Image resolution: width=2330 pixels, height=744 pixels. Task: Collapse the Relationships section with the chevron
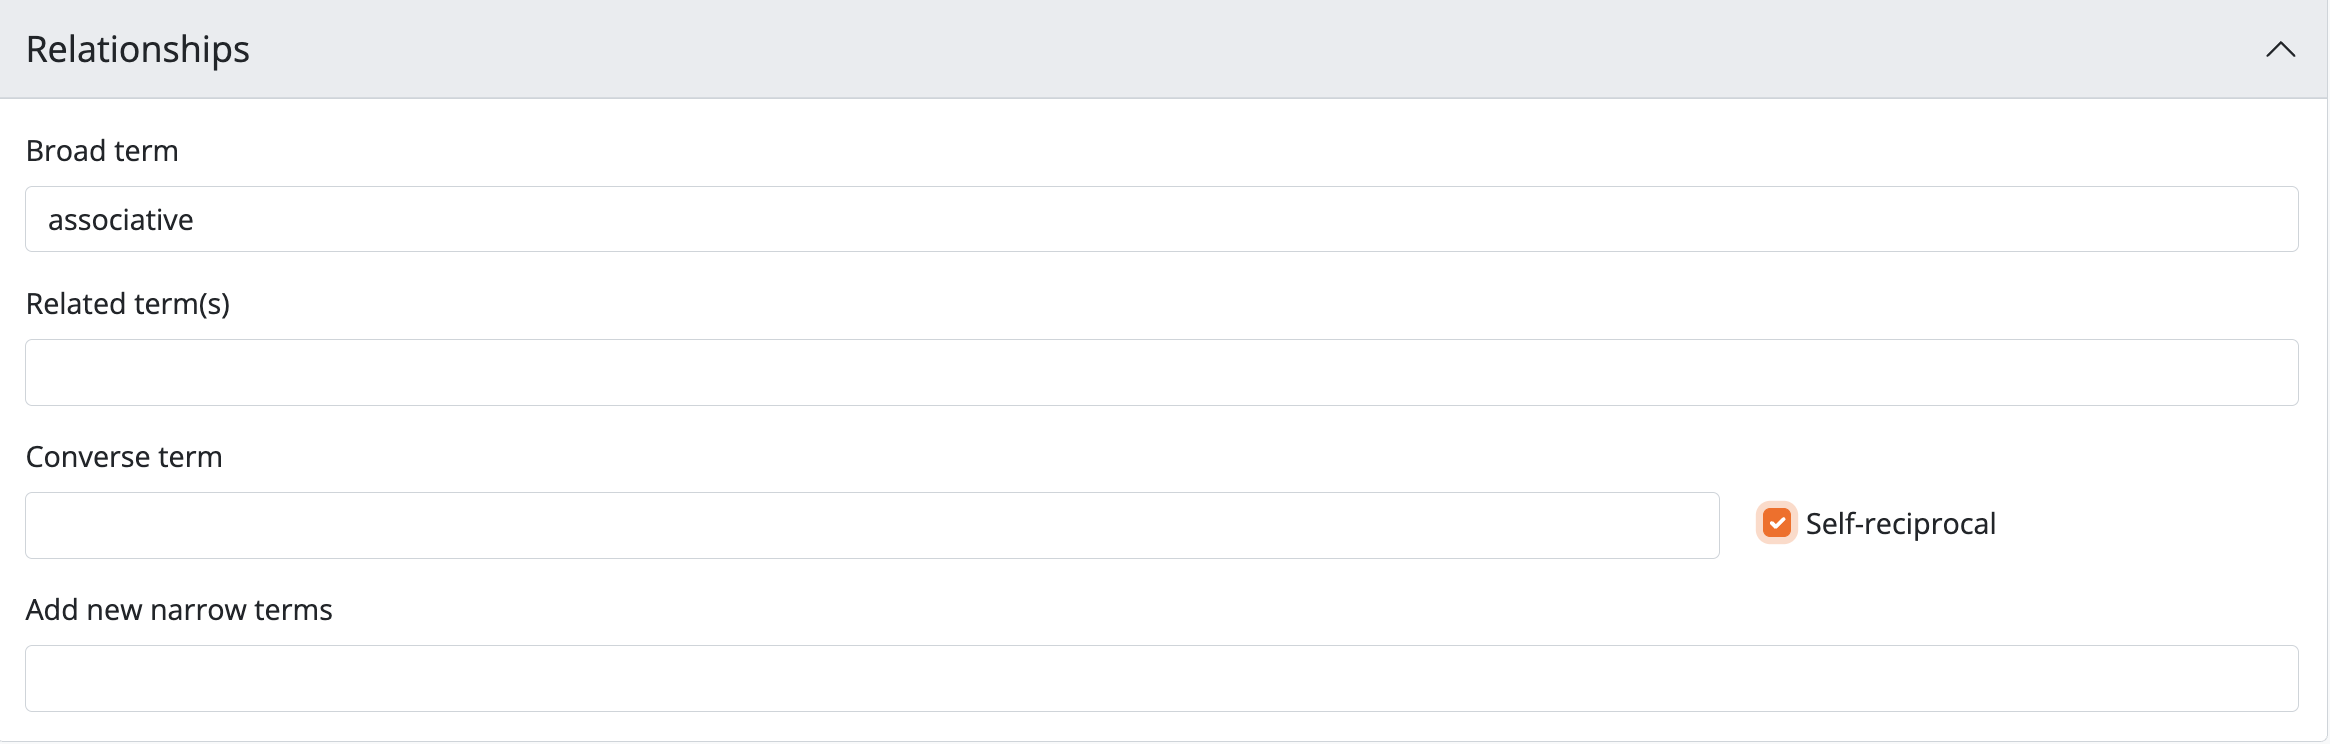[2280, 50]
